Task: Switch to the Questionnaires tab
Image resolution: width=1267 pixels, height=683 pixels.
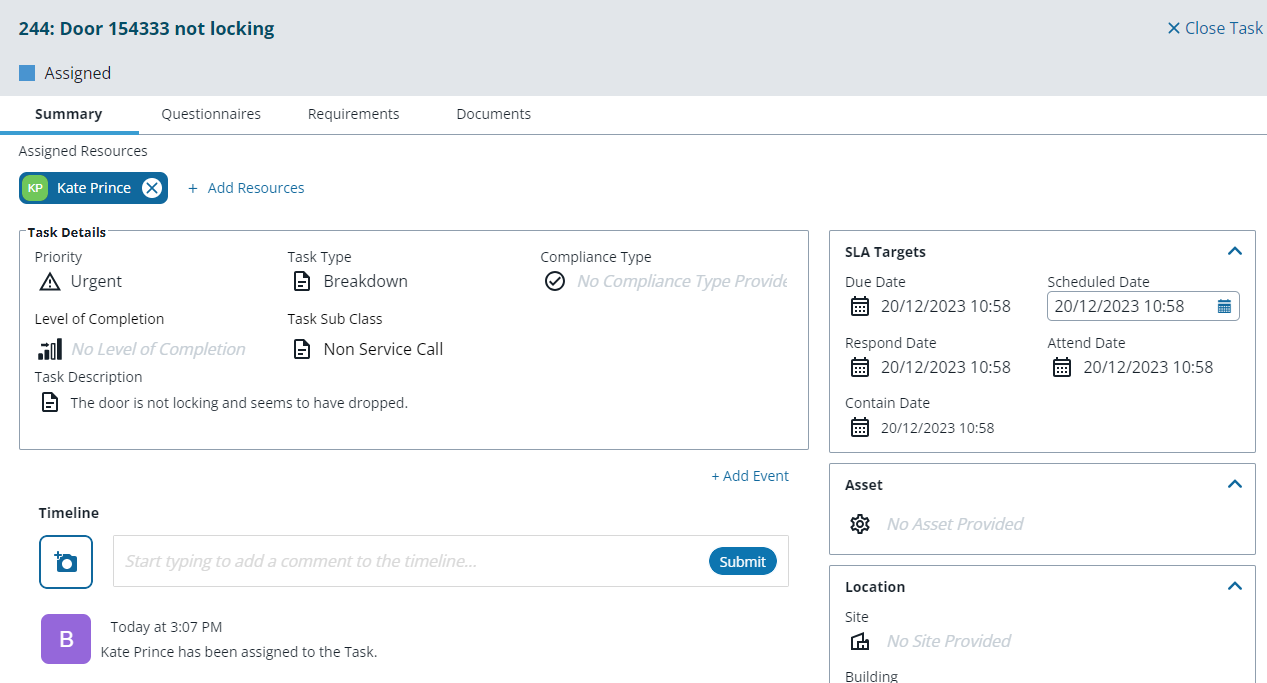Action: [x=211, y=114]
